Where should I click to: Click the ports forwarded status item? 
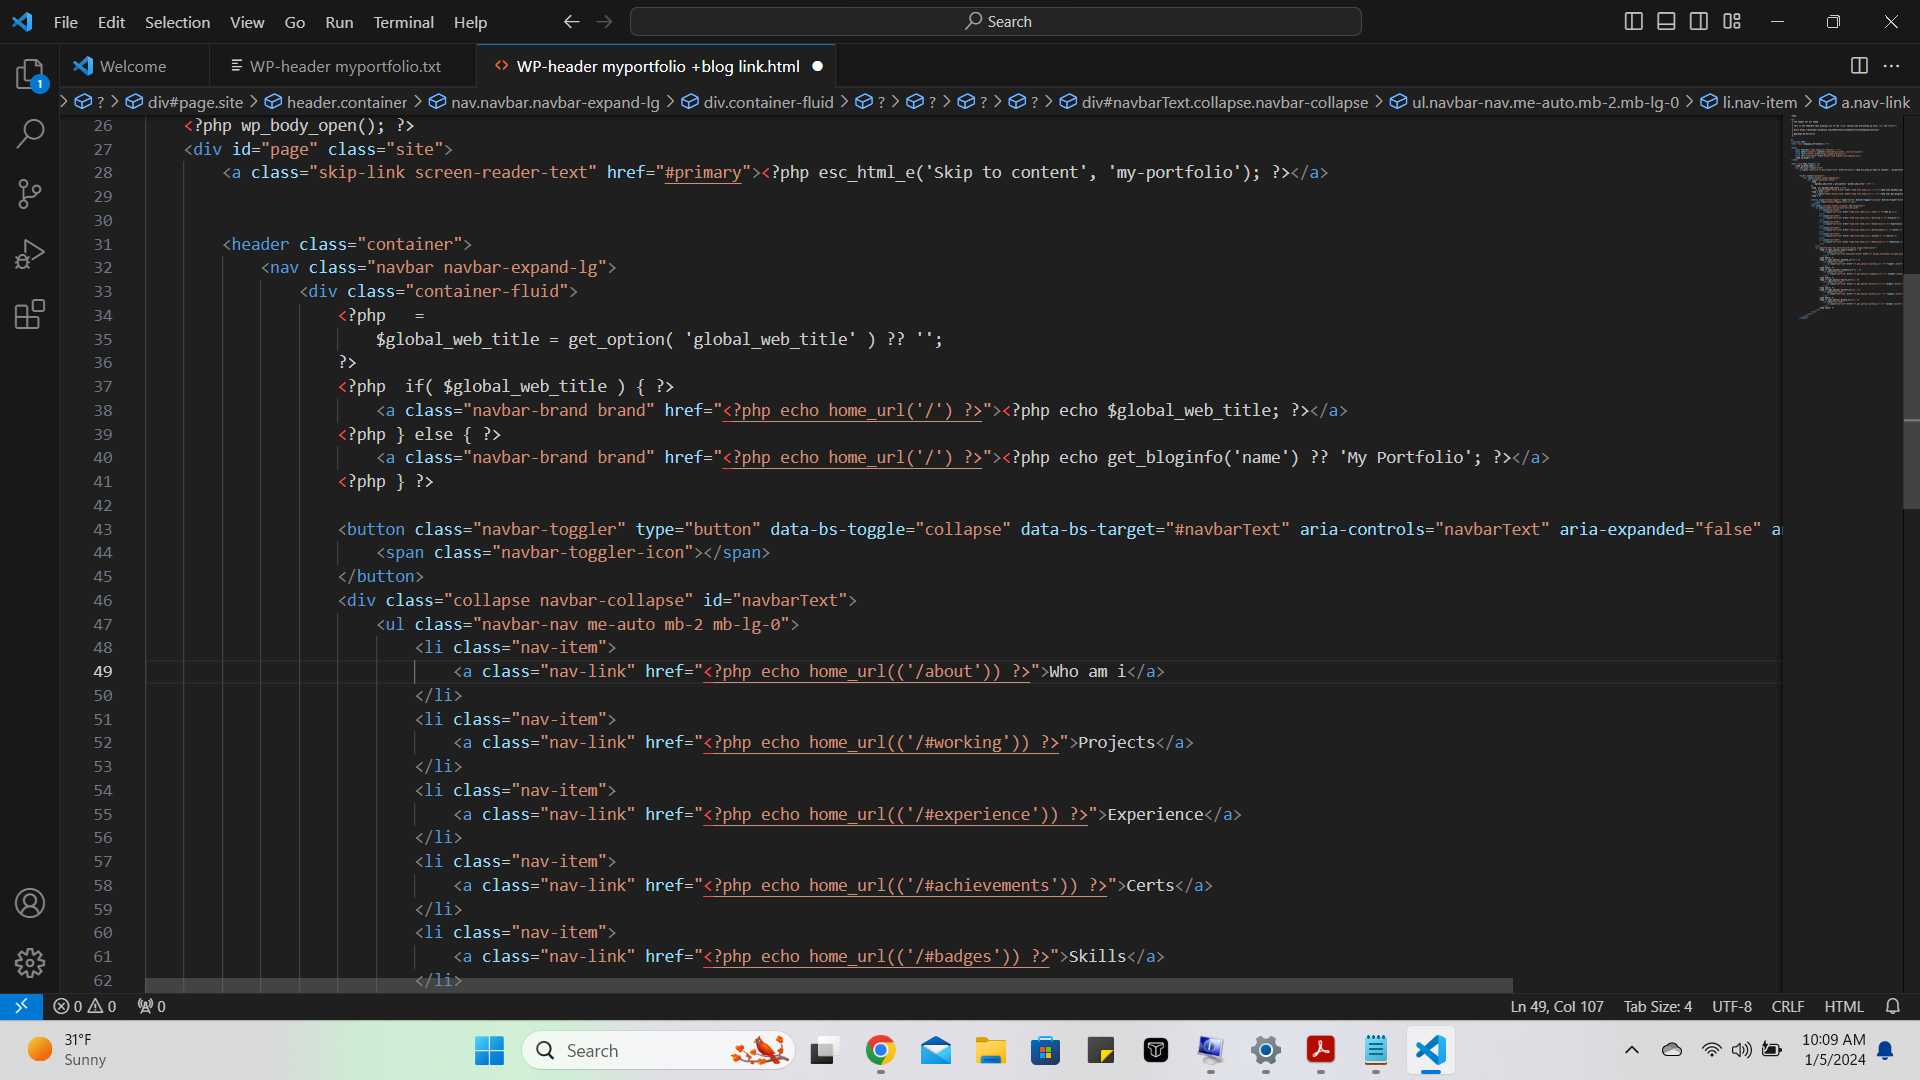pos(152,1006)
